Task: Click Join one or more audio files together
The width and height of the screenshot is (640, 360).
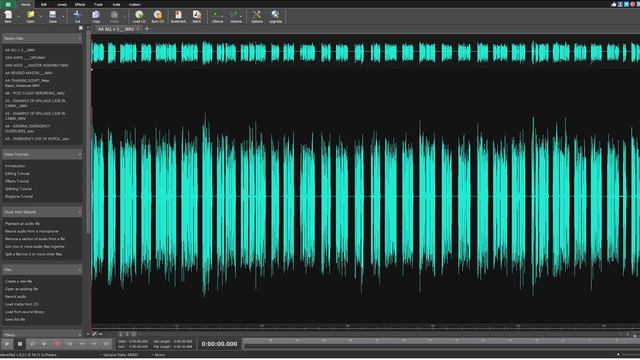Action: (x=35, y=247)
